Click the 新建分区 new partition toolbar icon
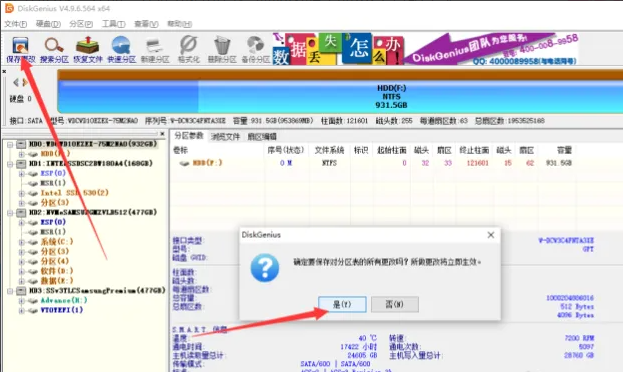The image size is (623, 372). [155, 50]
